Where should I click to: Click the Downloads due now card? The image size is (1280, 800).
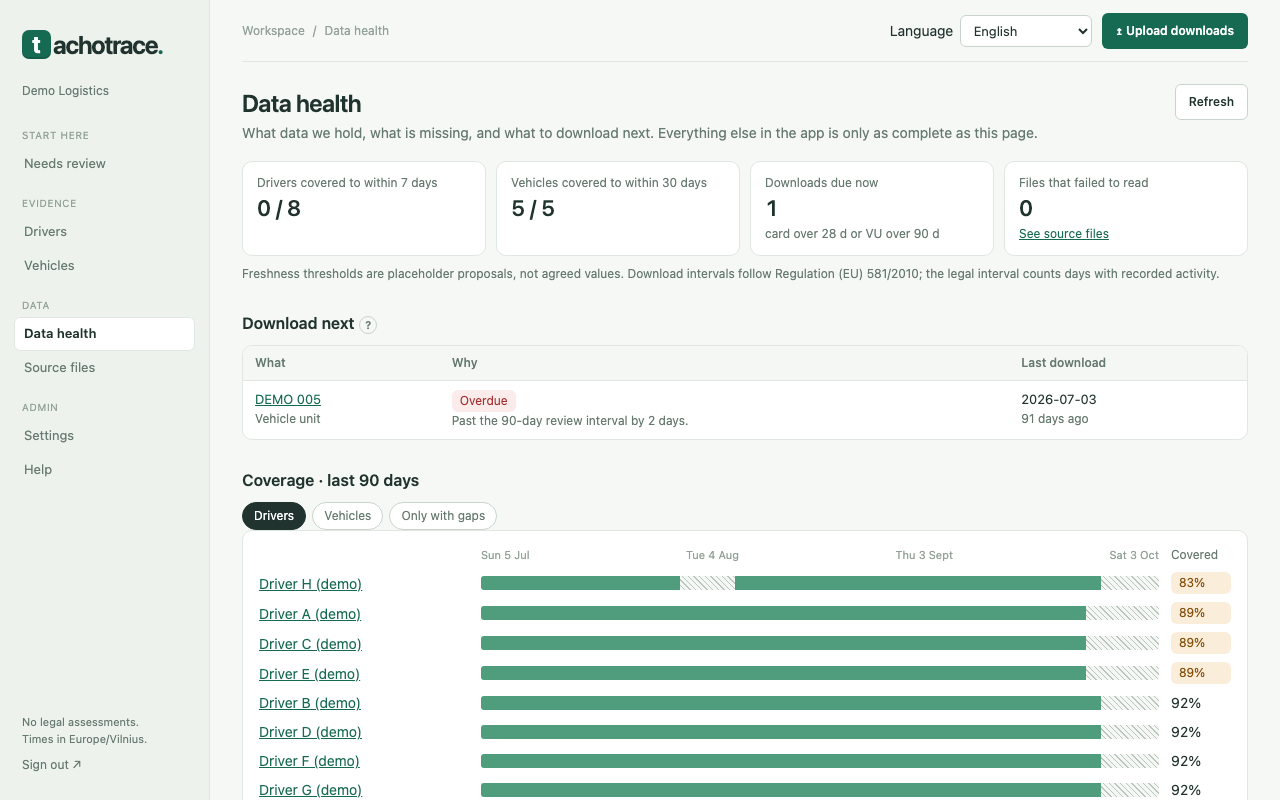872,208
